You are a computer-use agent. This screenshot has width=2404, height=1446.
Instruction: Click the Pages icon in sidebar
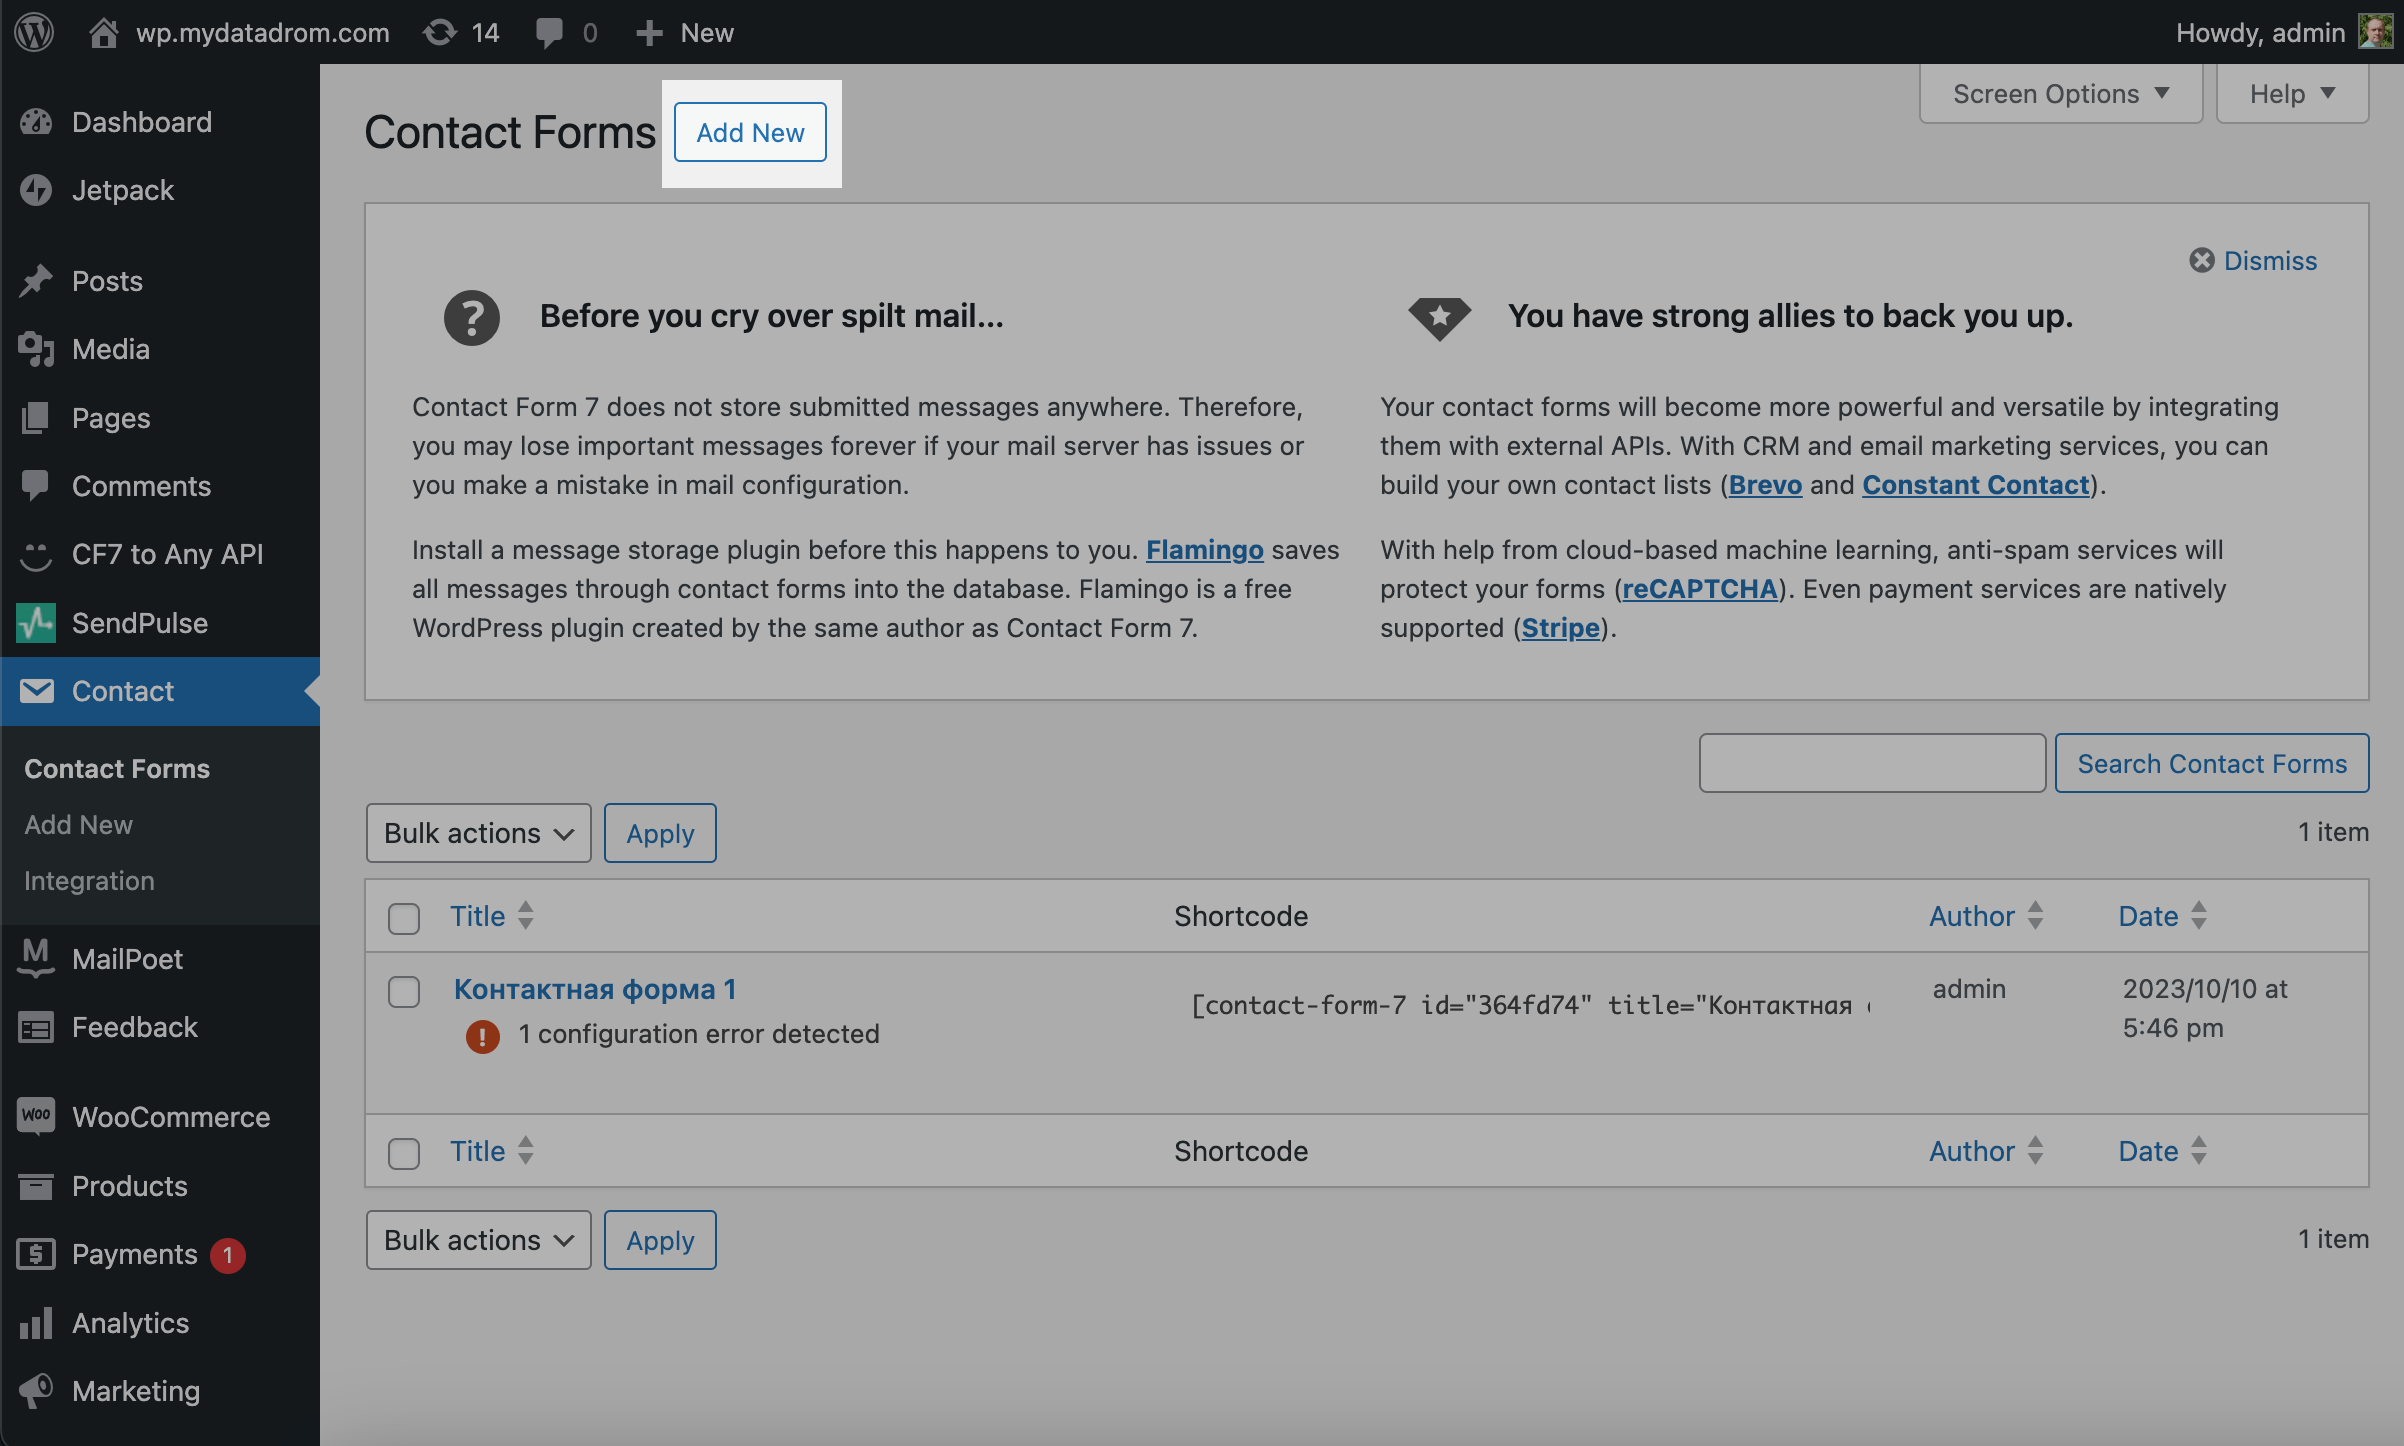coord(36,418)
